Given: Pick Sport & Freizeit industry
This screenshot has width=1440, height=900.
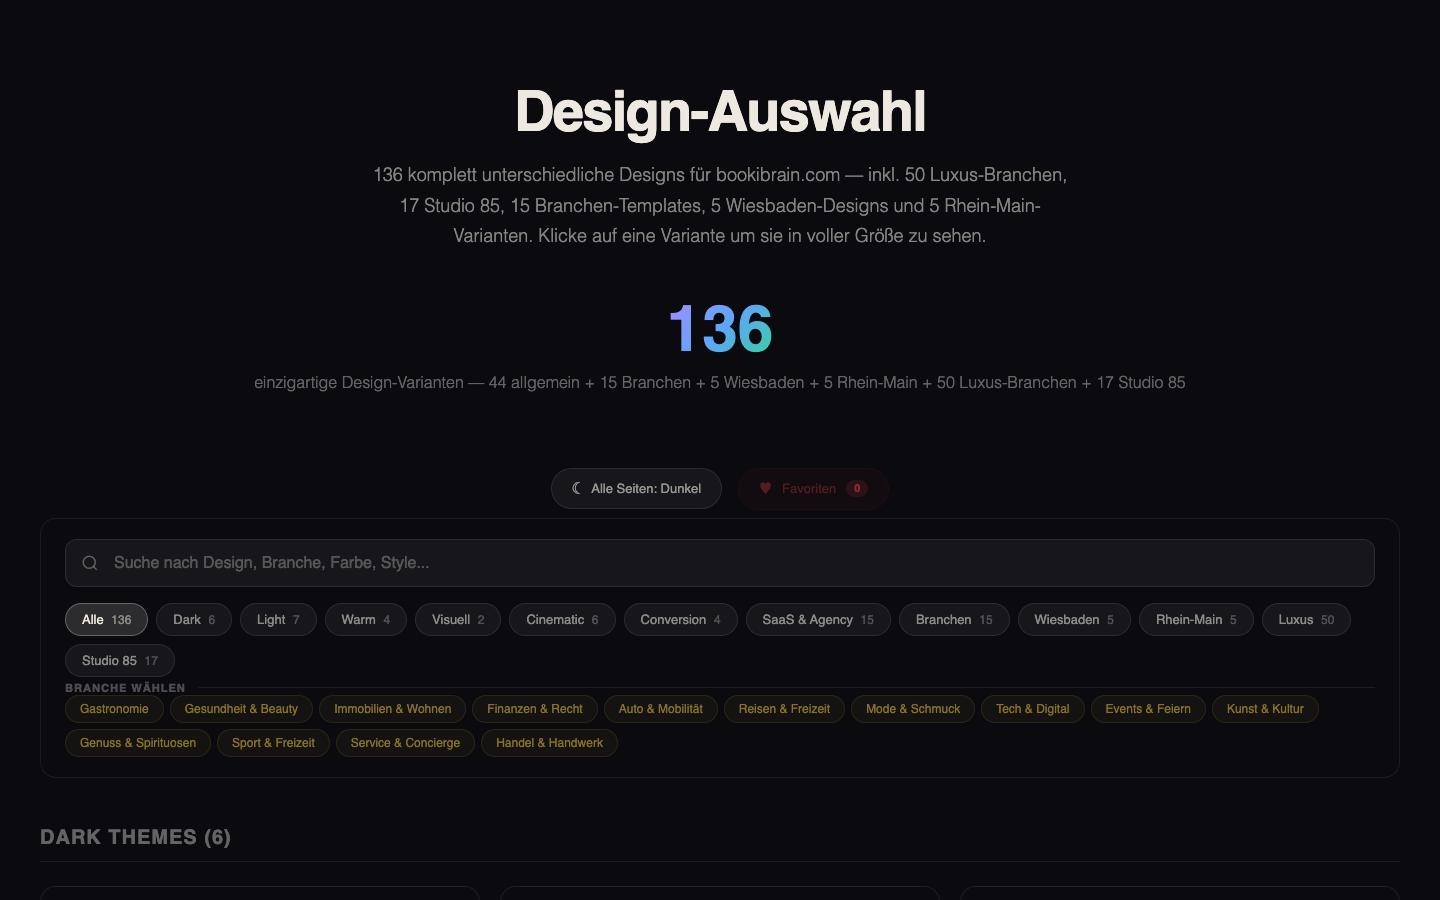Looking at the screenshot, I should point(273,743).
